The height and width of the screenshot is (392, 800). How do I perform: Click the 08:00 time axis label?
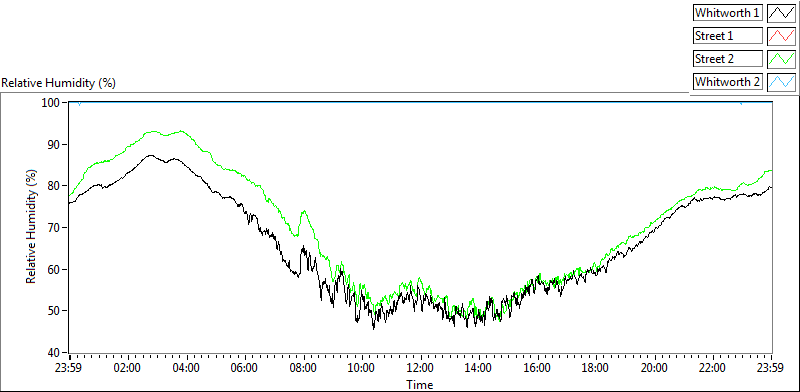point(304,368)
